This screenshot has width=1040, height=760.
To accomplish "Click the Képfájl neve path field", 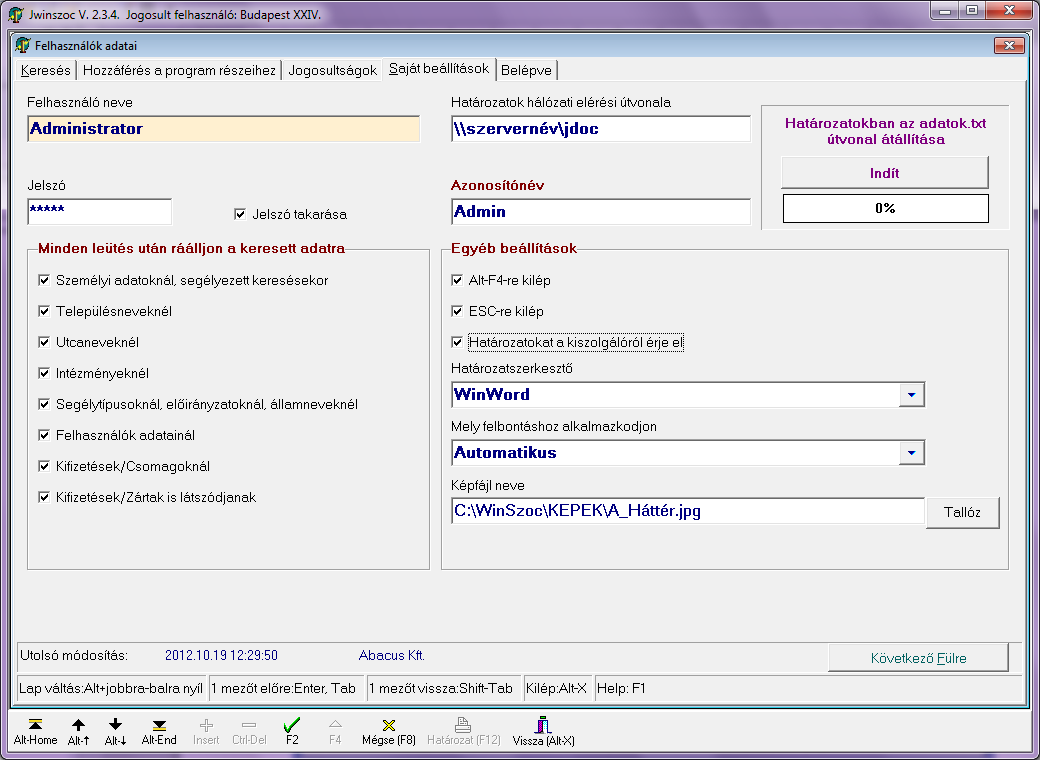I will [x=688, y=511].
